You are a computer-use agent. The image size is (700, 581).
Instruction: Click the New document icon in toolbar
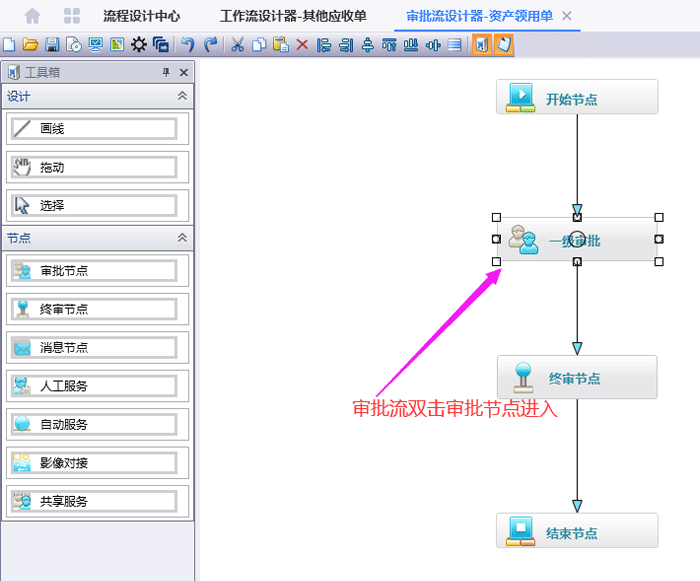[10, 45]
